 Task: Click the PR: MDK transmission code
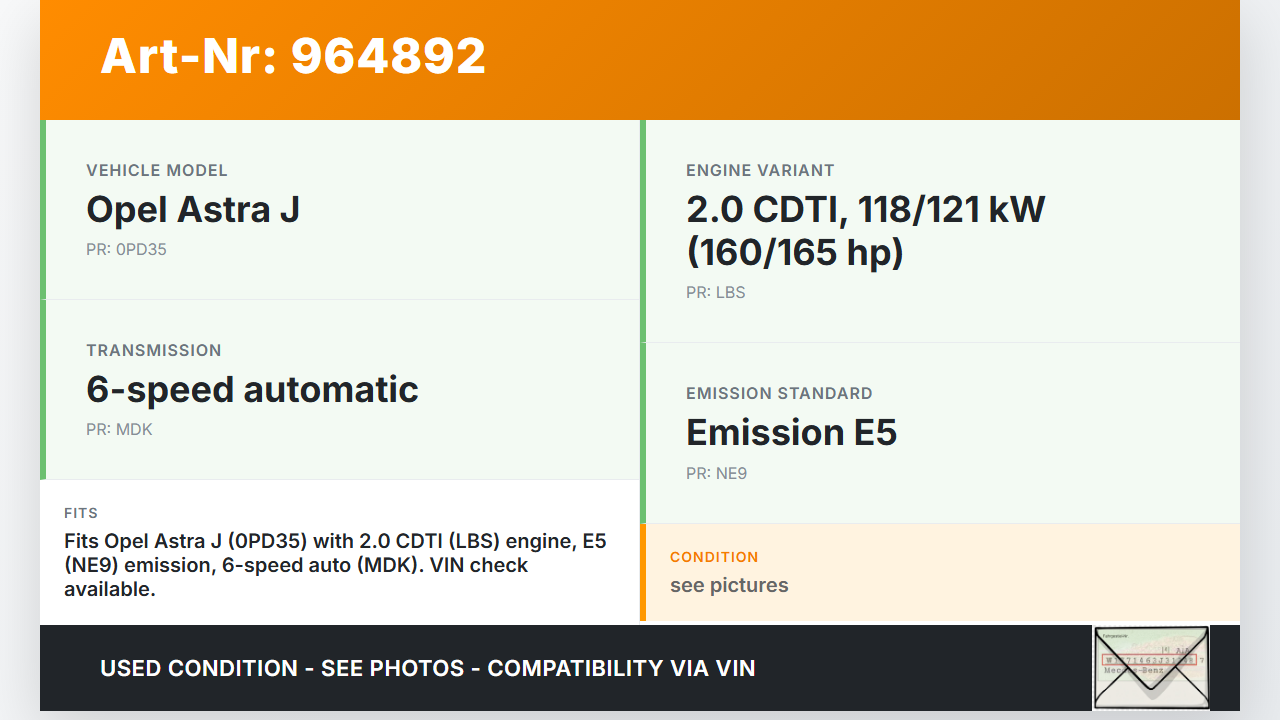119,430
